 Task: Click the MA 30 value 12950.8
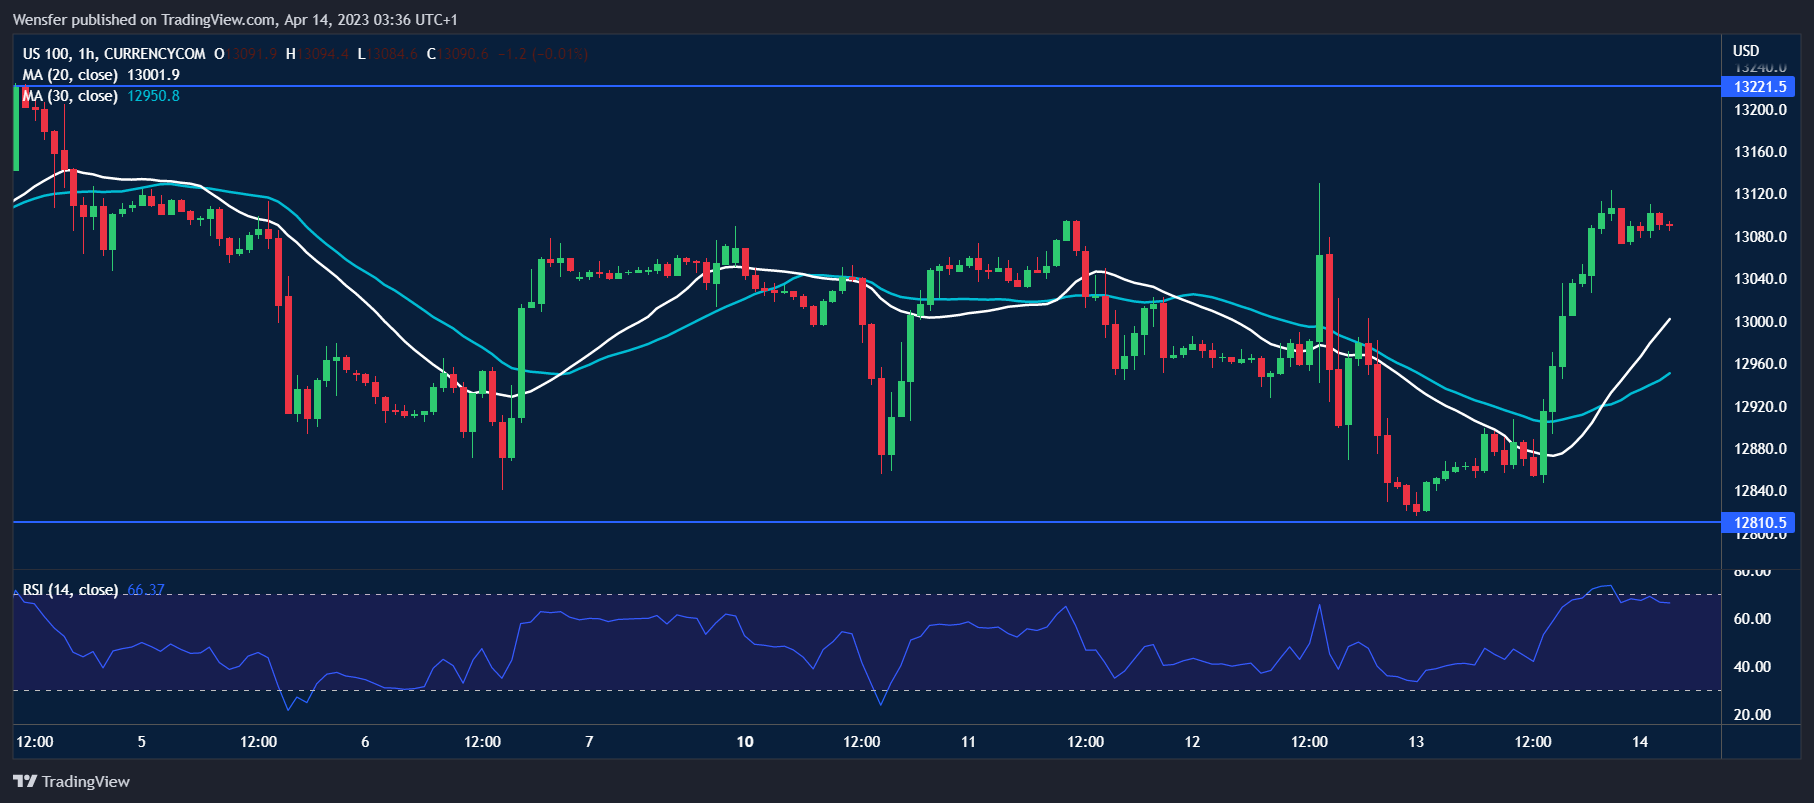coord(153,96)
